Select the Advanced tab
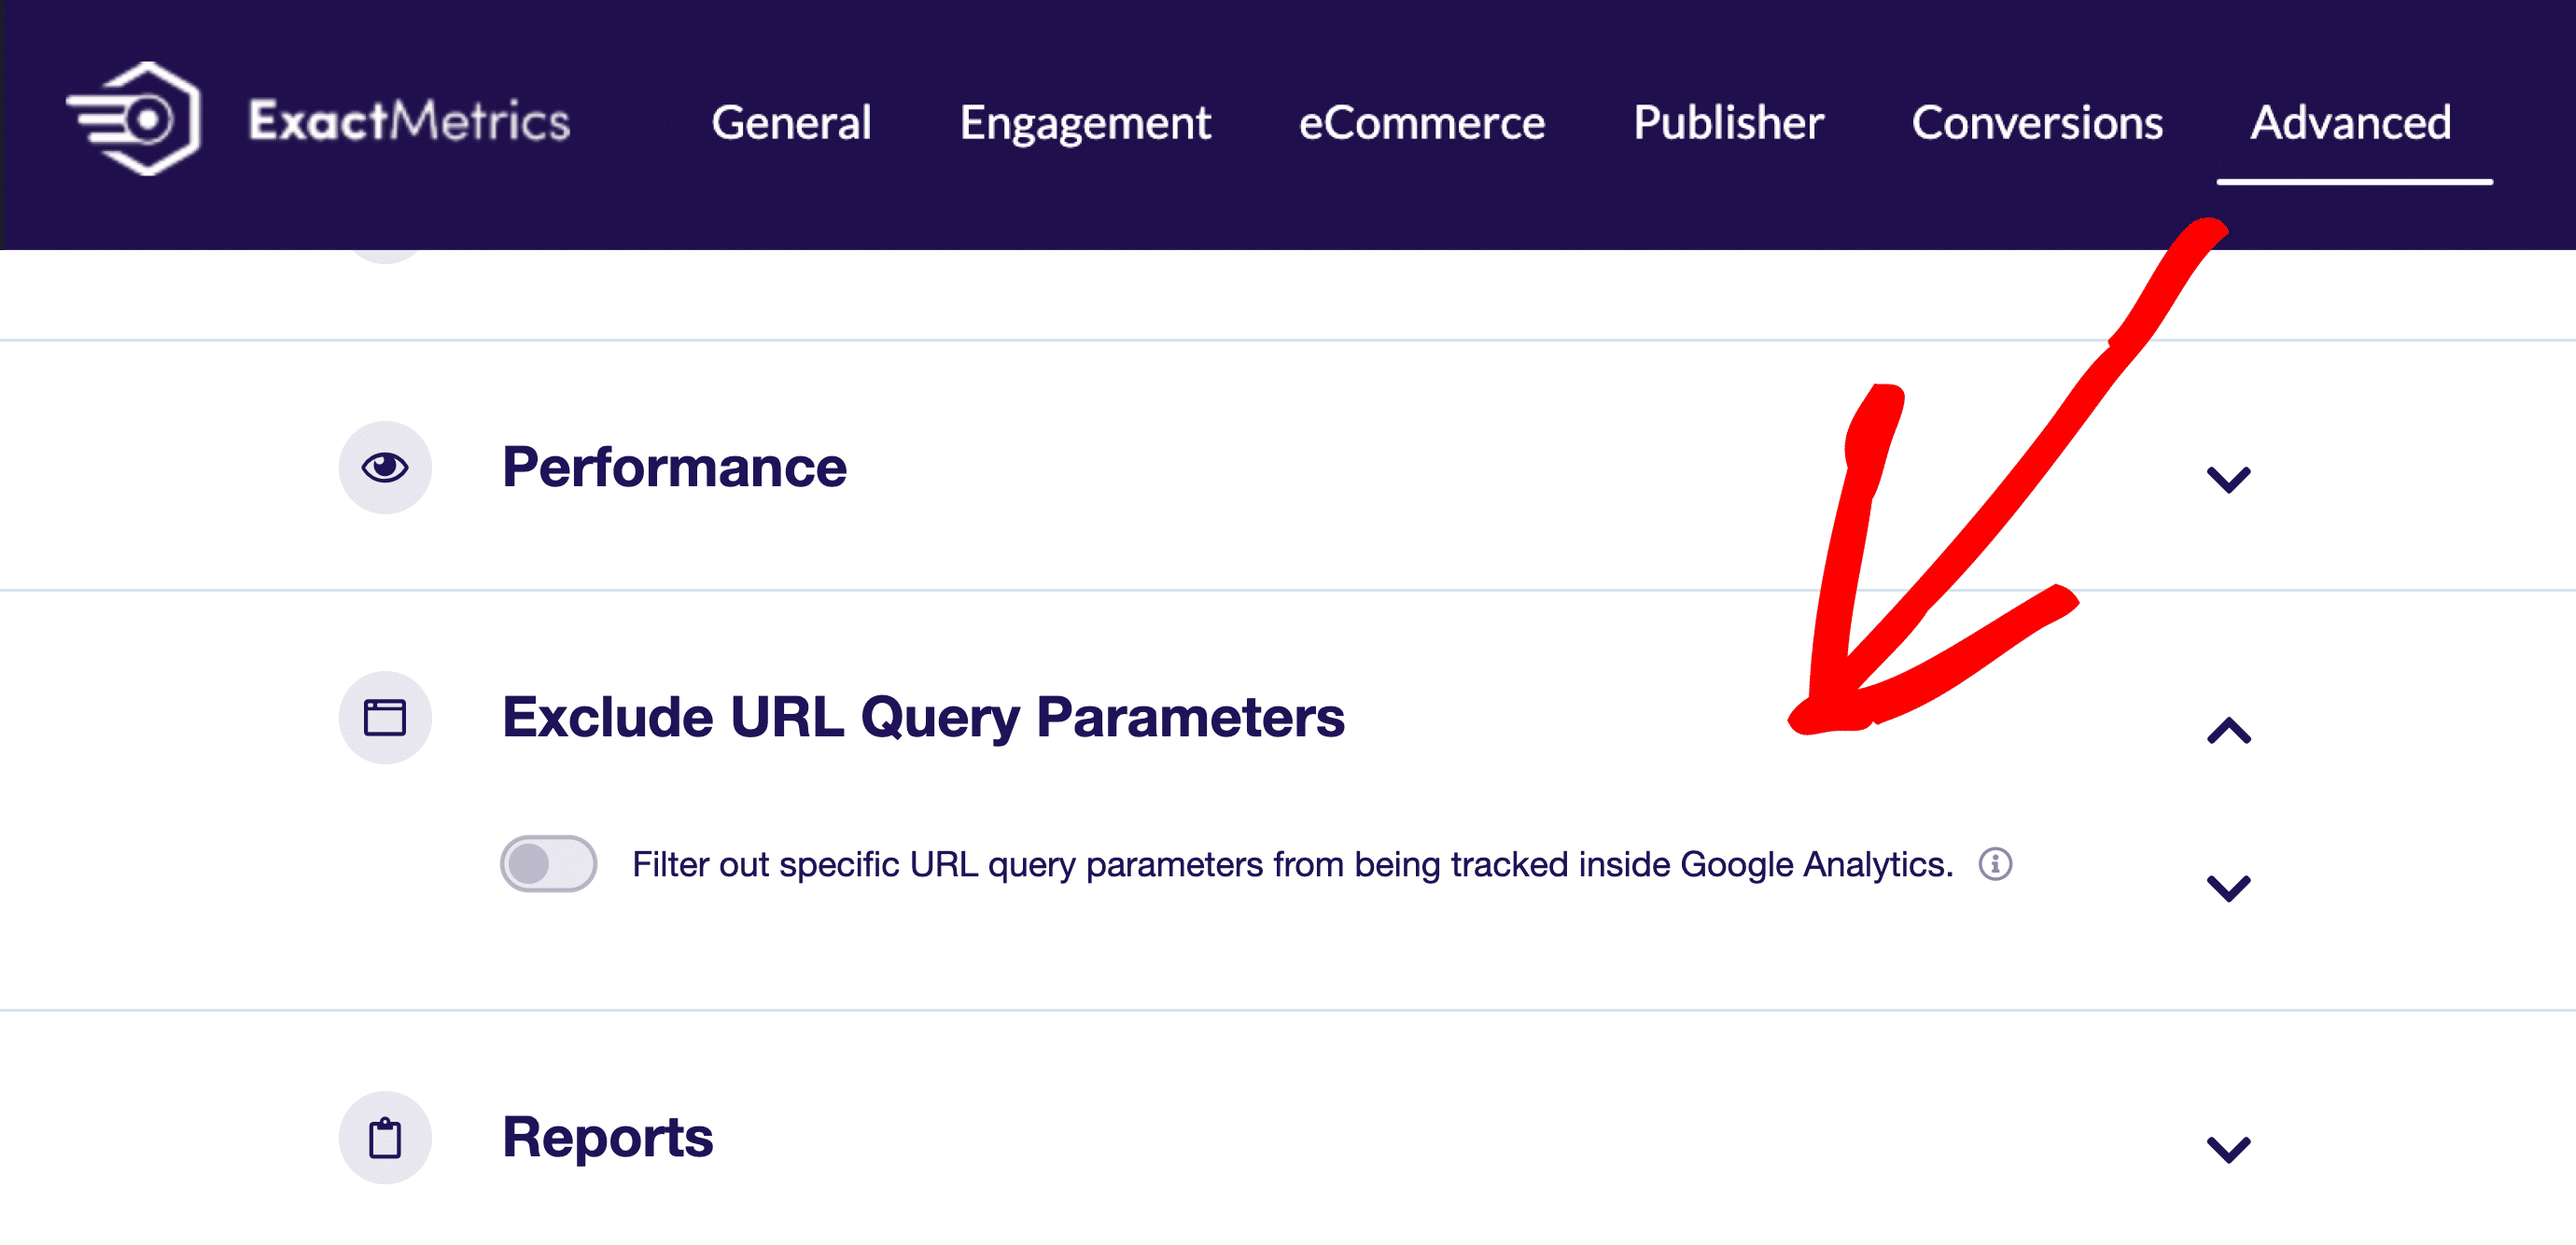Viewport: 2576px width, 1245px height. (2351, 122)
